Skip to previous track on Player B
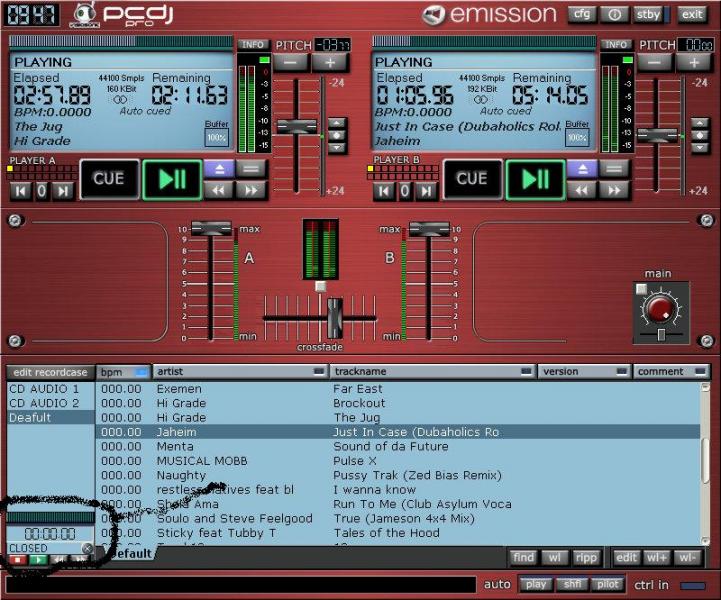Image resolution: width=721 pixels, height=600 pixels. click(384, 191)
